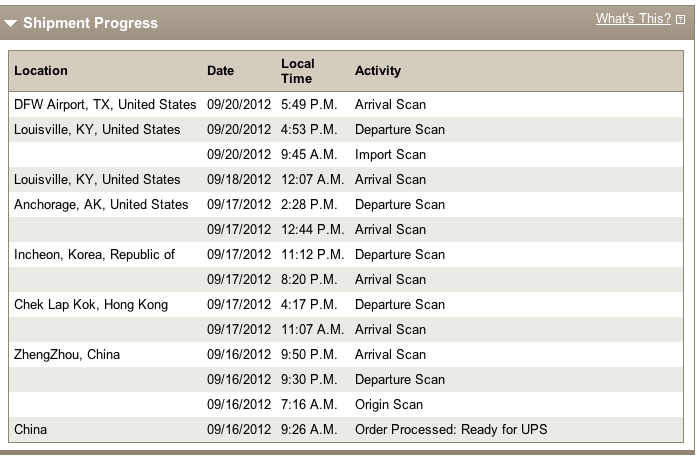Select the Date column header

pyautogui.click(x=220, y=71)
